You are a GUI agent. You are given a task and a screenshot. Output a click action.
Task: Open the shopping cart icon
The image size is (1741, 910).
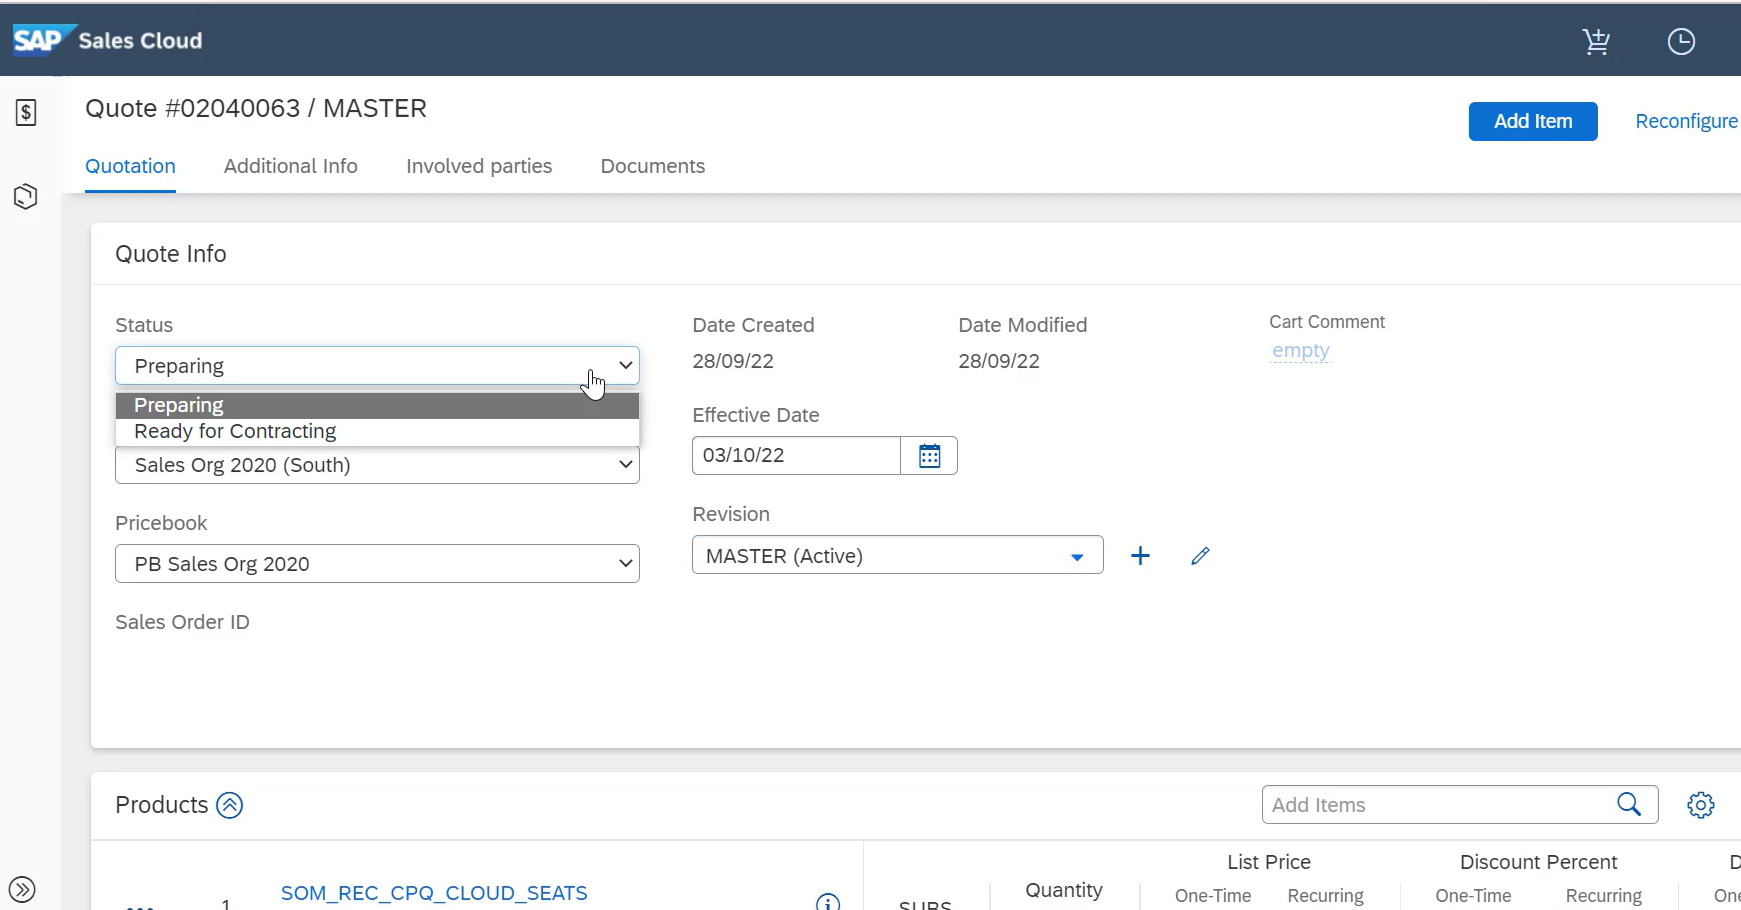click(1596, 41)
